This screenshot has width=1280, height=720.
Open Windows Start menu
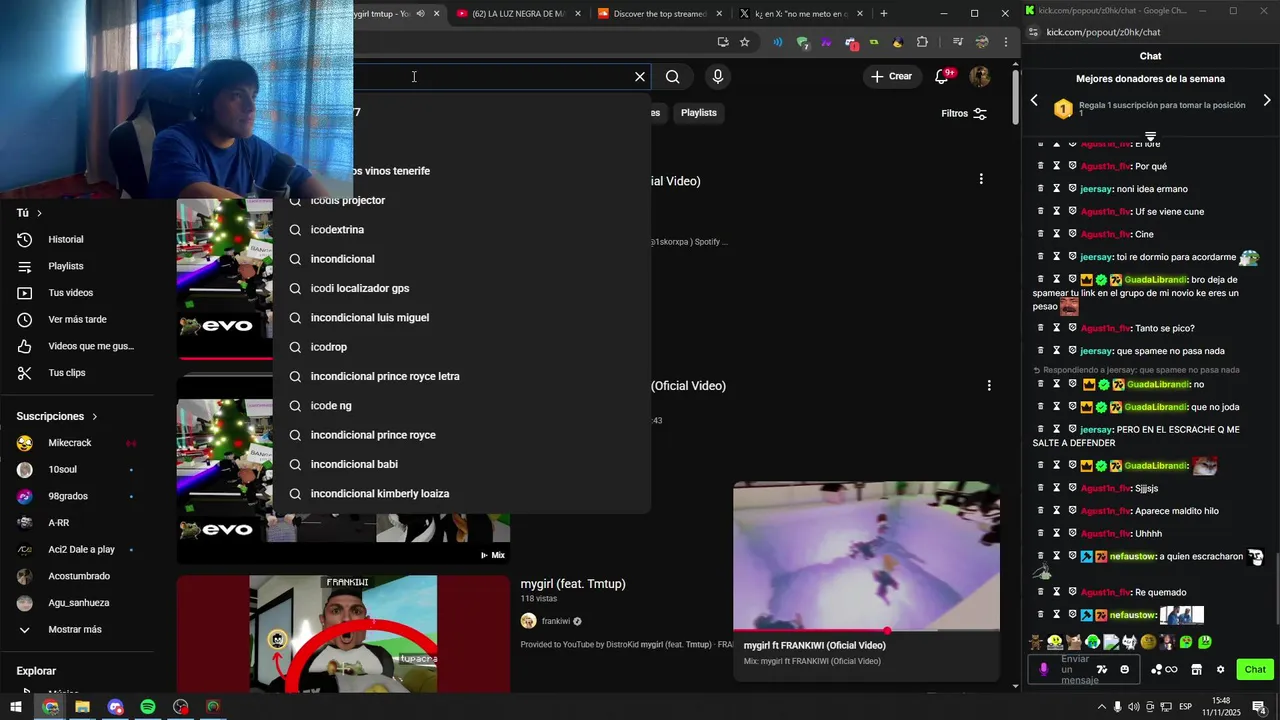click(16, 707)
